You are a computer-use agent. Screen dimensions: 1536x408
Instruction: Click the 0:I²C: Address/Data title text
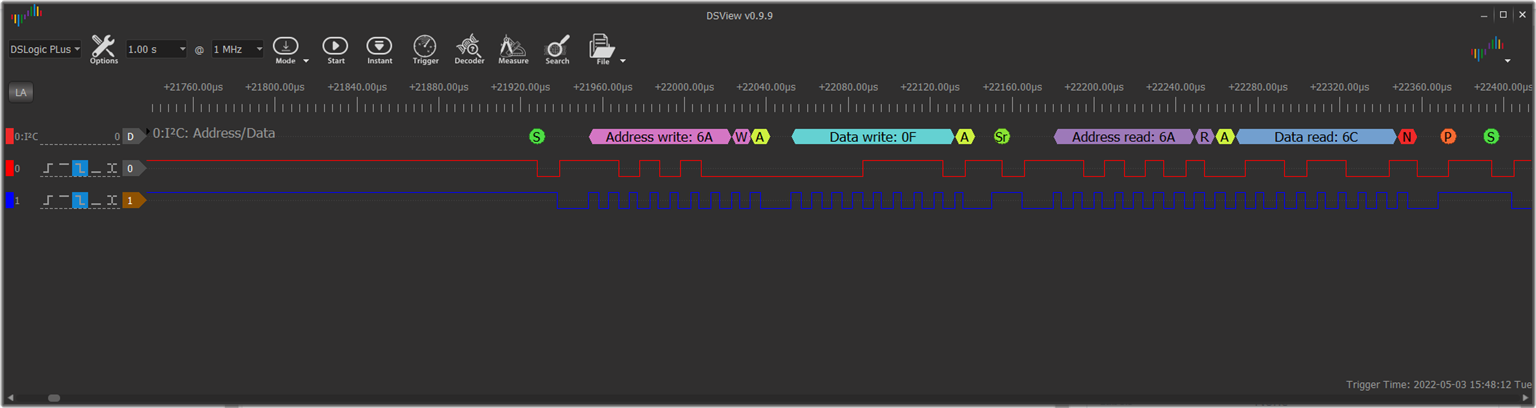click(x=214, y=133)
